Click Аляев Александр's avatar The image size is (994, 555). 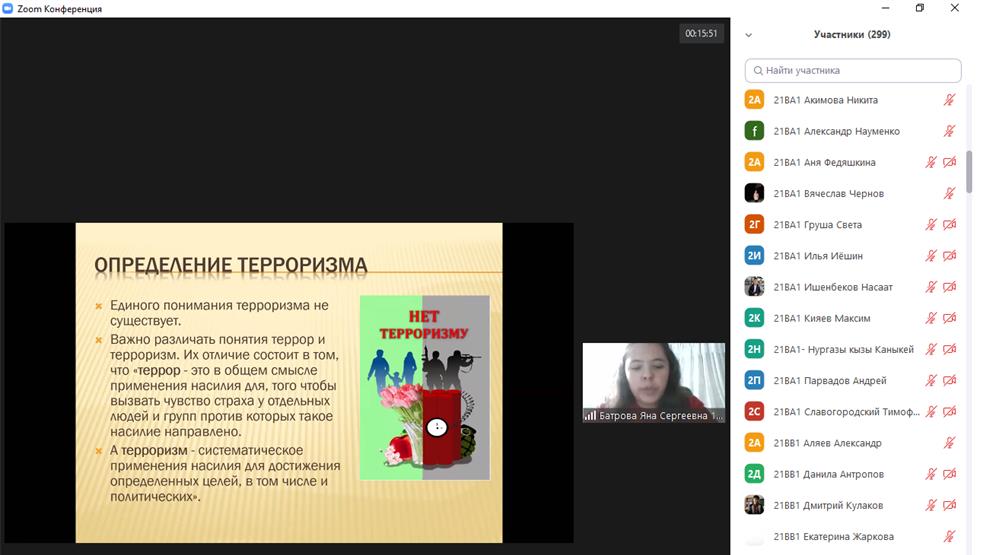click(x=754, y=442)
